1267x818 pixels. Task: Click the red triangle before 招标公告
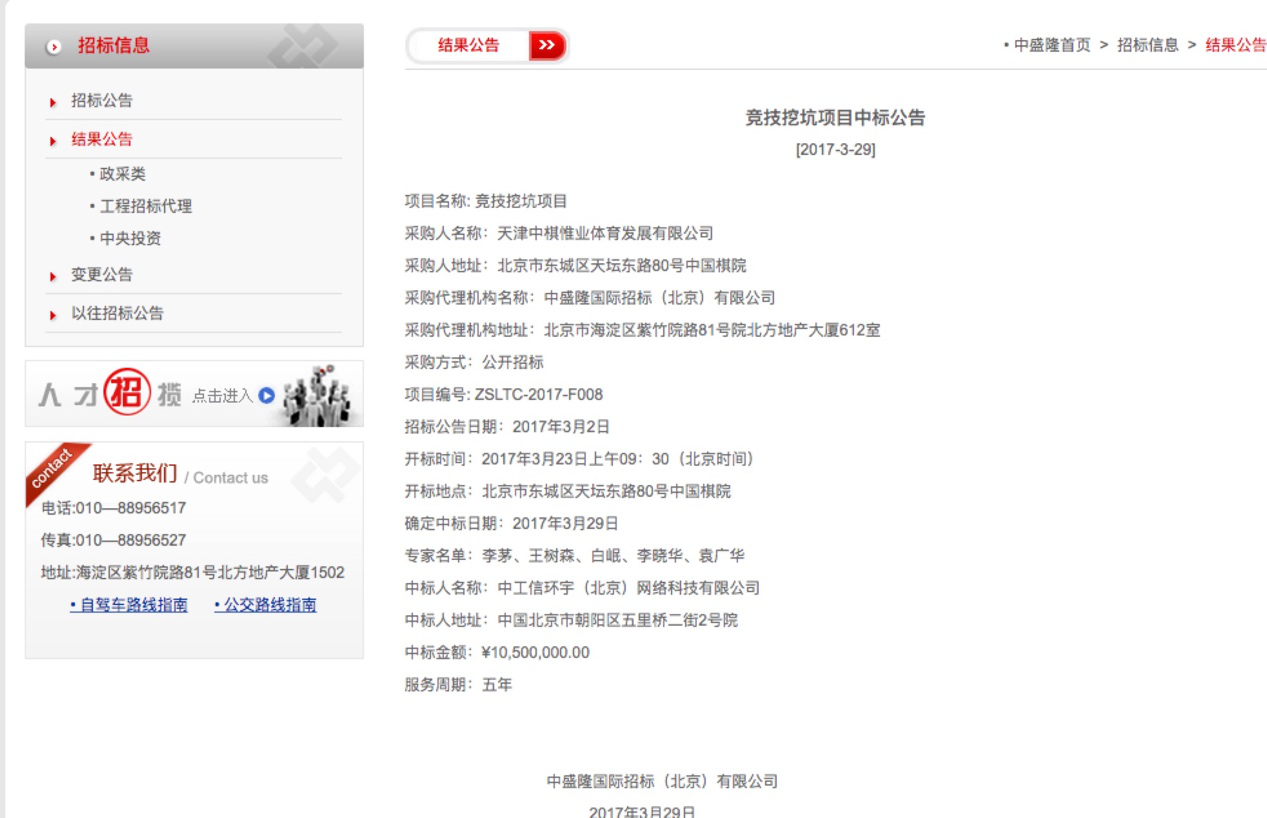(x=53, y=102)
